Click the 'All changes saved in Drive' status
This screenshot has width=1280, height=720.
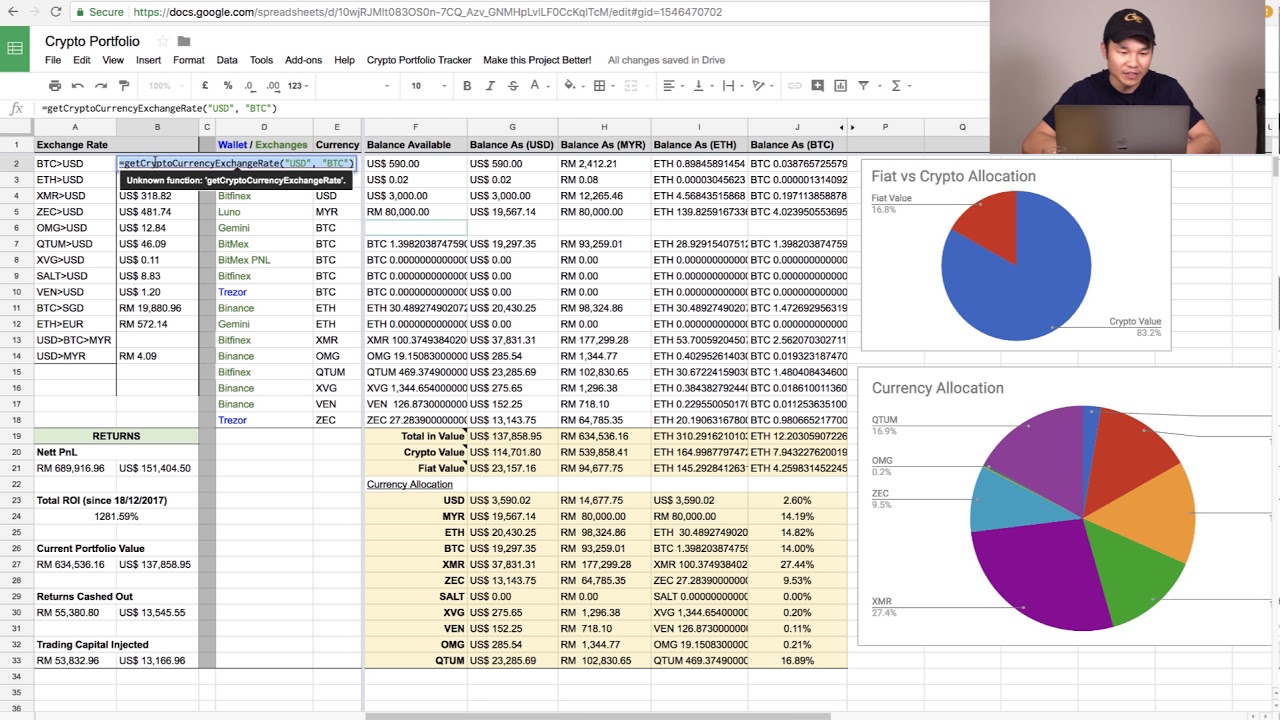(x=666, y=60)
